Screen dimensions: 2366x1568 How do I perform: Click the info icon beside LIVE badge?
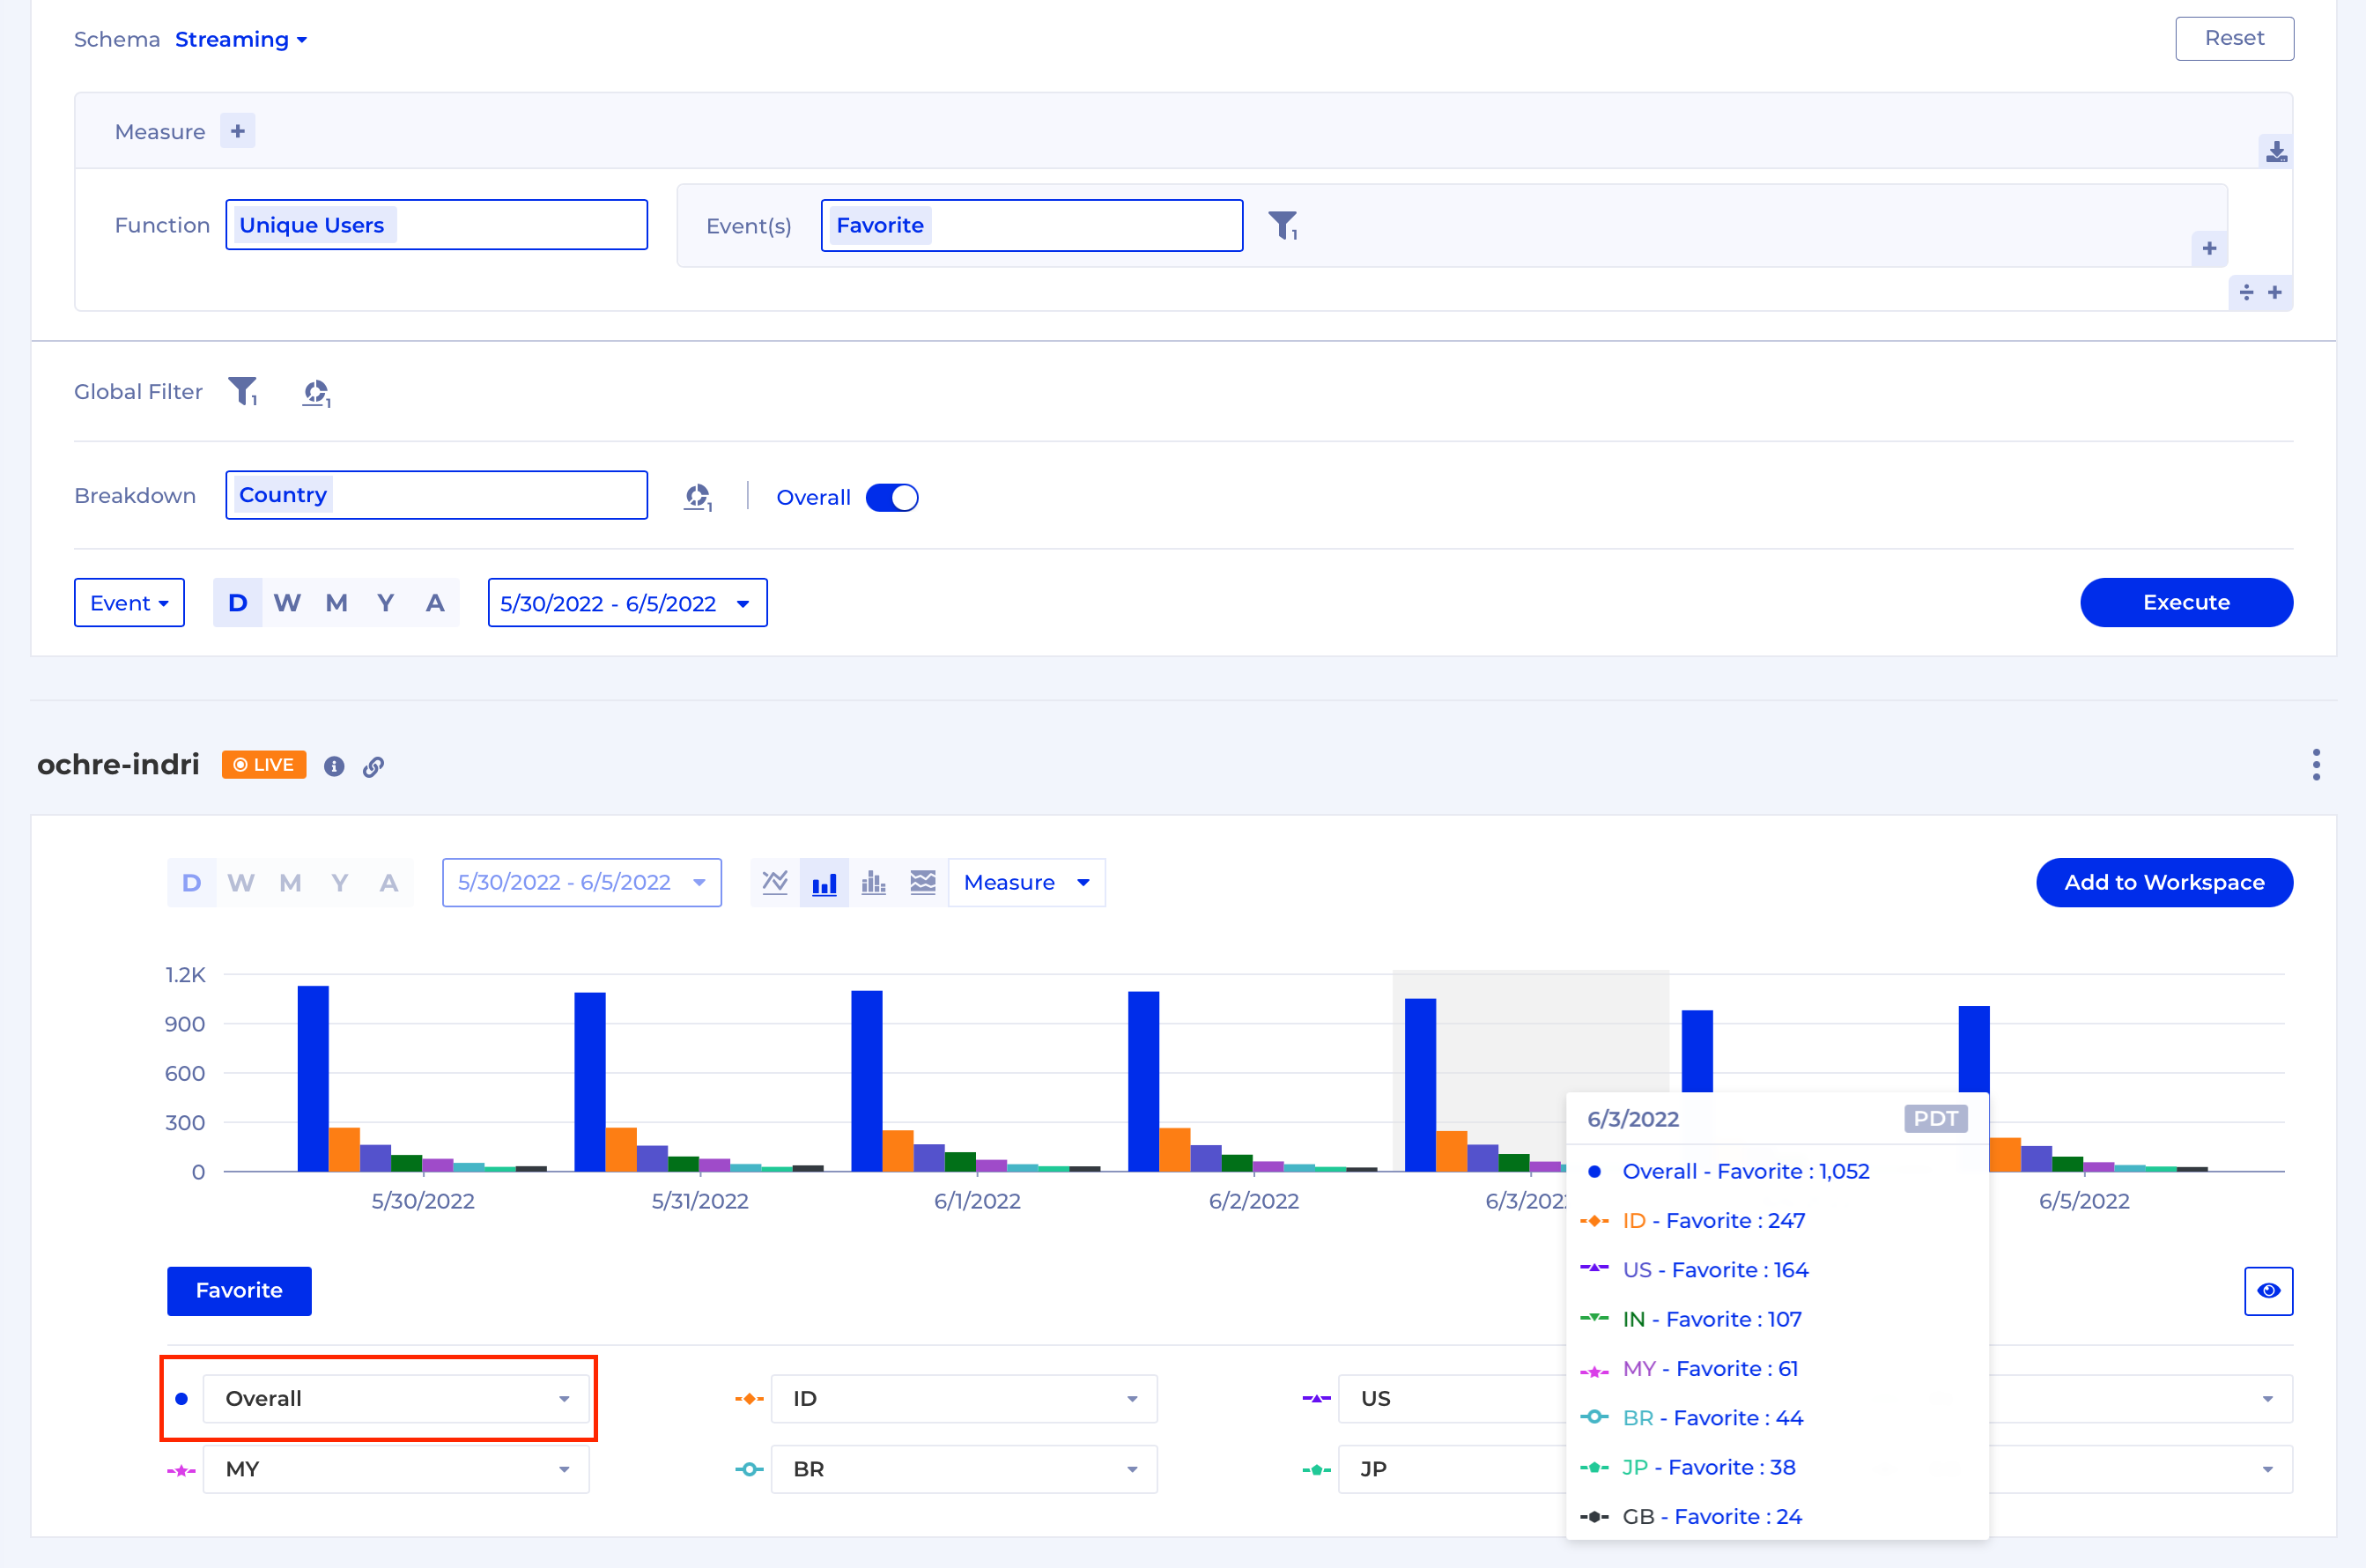334,766
